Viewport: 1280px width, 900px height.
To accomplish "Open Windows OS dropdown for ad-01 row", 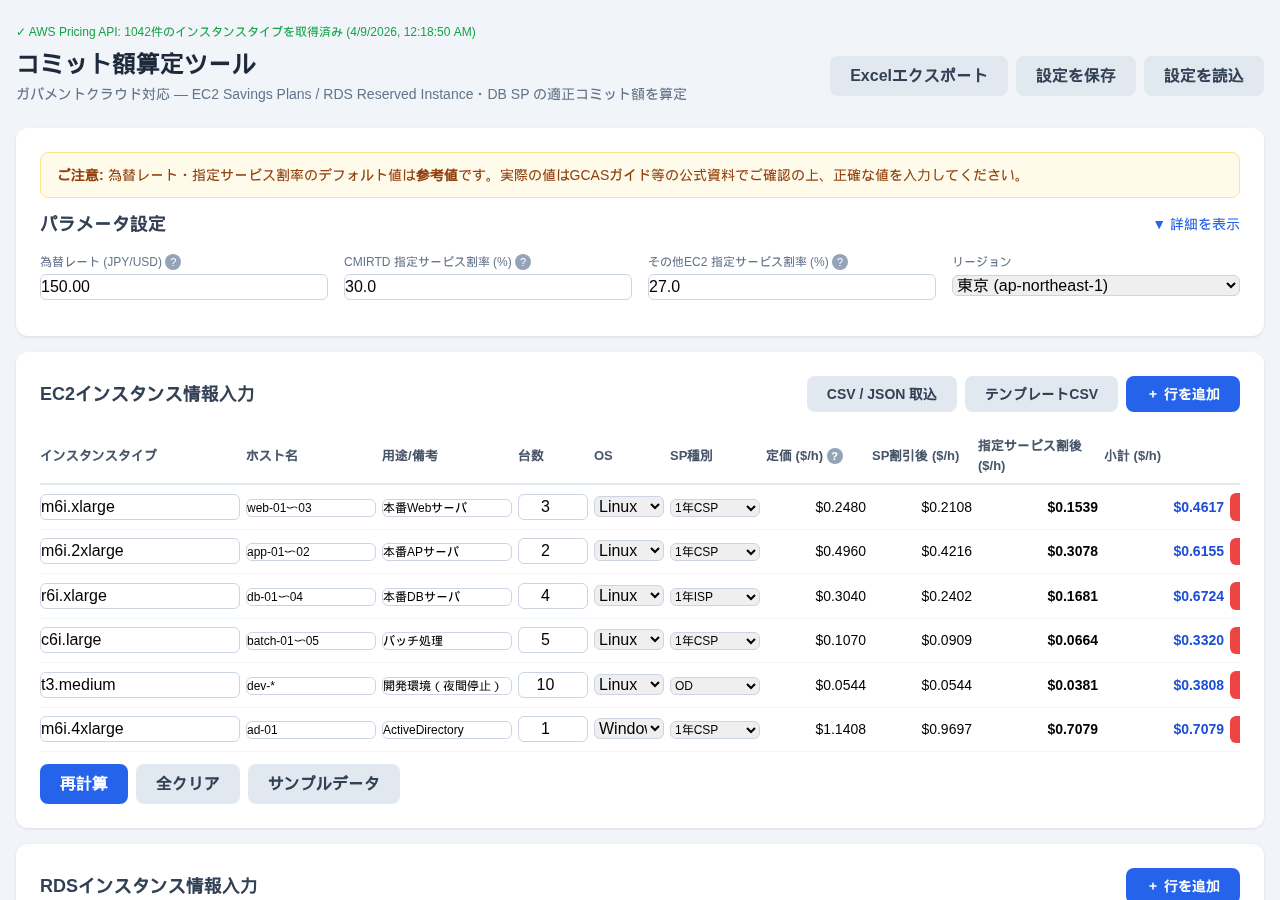I will click(629, 729).
